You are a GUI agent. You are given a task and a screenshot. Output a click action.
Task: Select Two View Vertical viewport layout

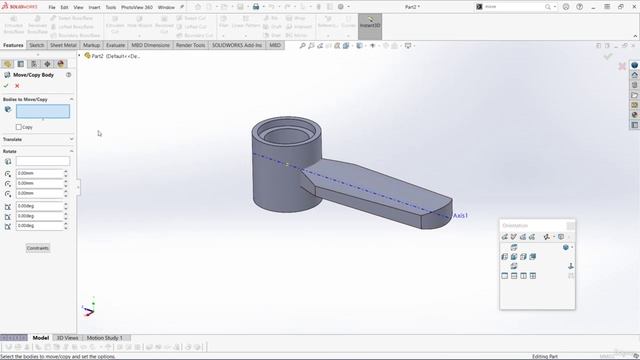click(x=523, y=276)
